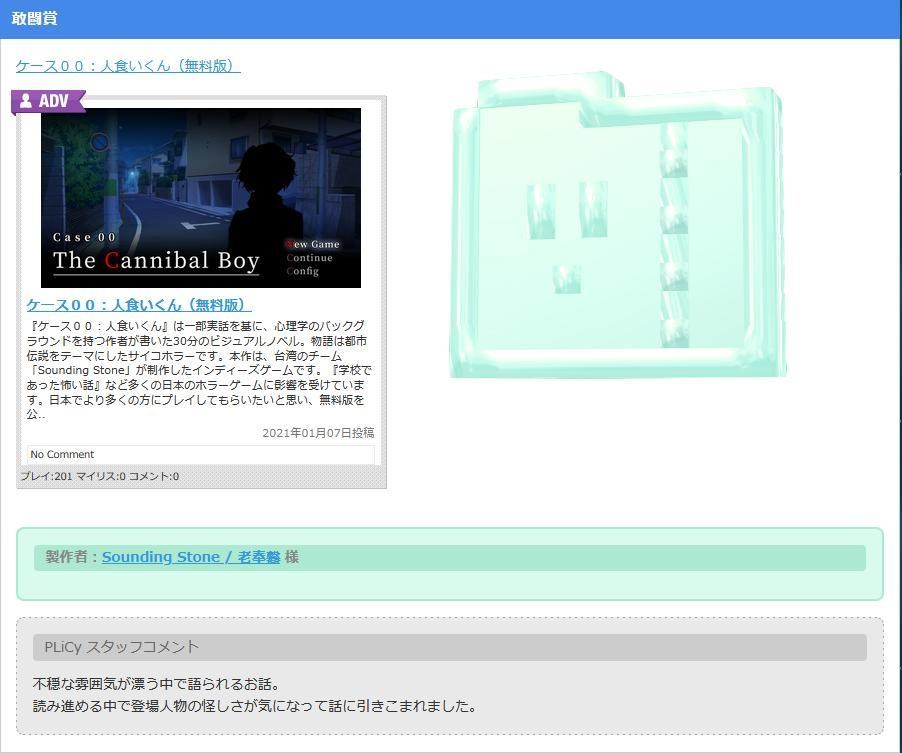This screenshot has width=902, height=753.
Task: Click the 2021年01月07日投稿 post date
Action: pyautogui.click(x=318, y=433)
